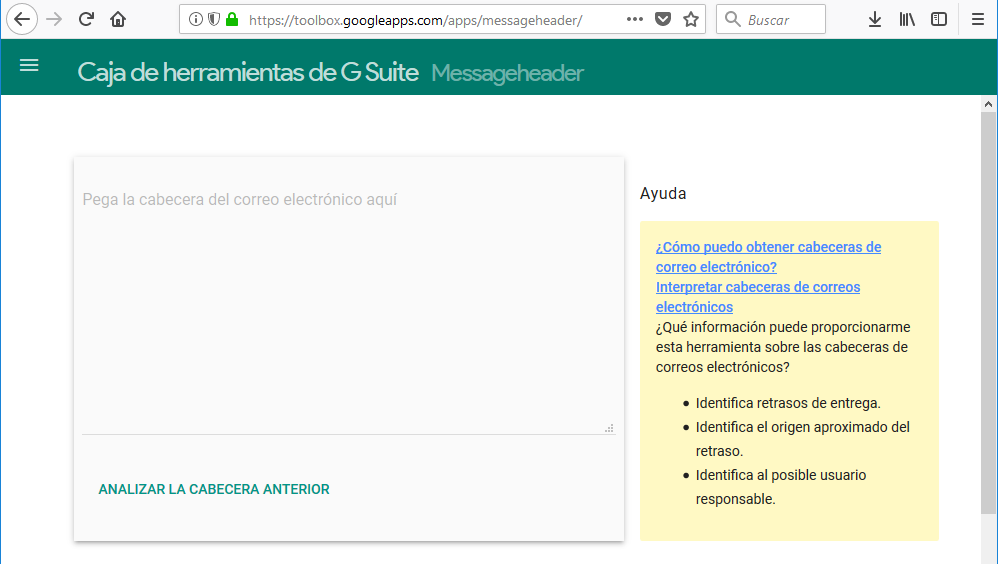Click 'Identifica el origen aproximado' bullet
The width and height of the screenshot is (998, 564).
(803, 439)
